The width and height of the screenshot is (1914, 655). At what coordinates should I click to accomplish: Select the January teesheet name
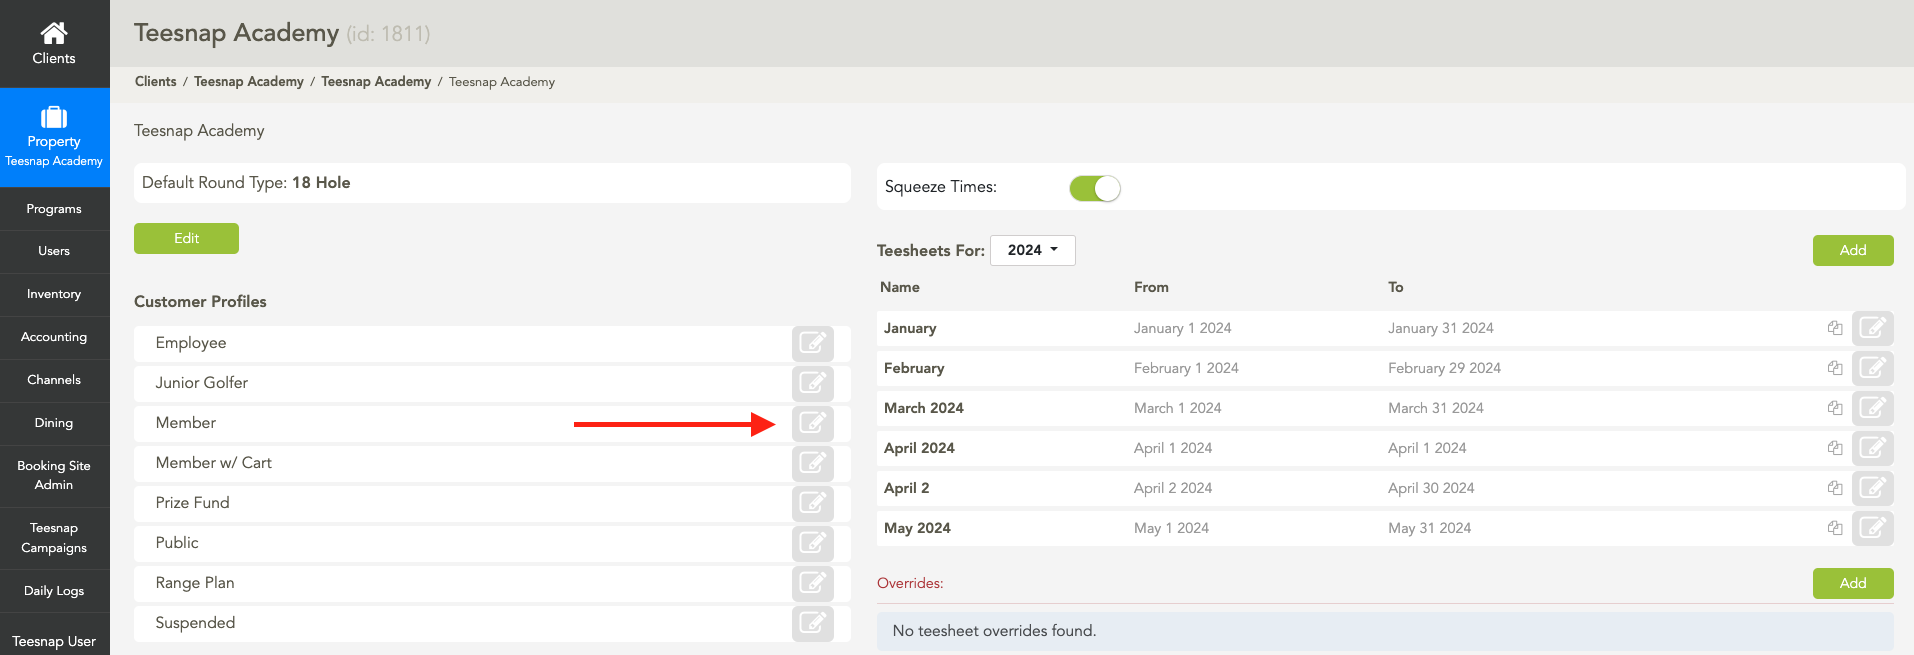pos(910,328)
